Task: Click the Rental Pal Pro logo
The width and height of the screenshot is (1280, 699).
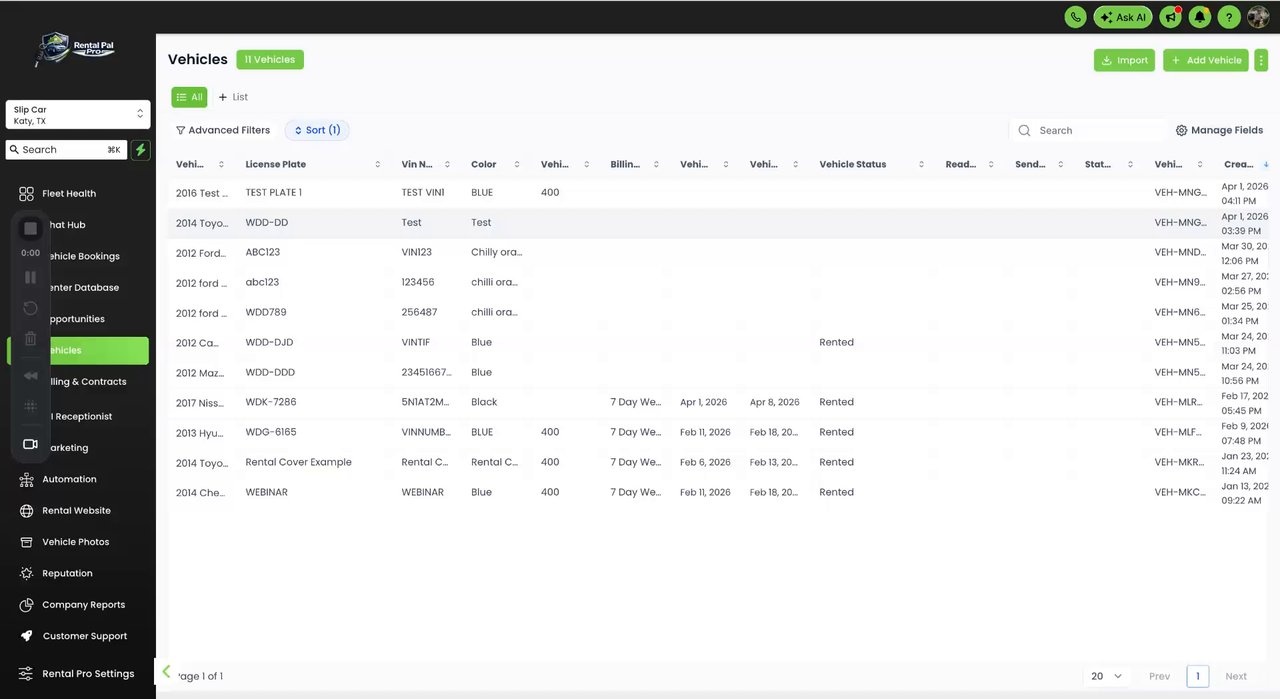Action: [x=77, y=50]
